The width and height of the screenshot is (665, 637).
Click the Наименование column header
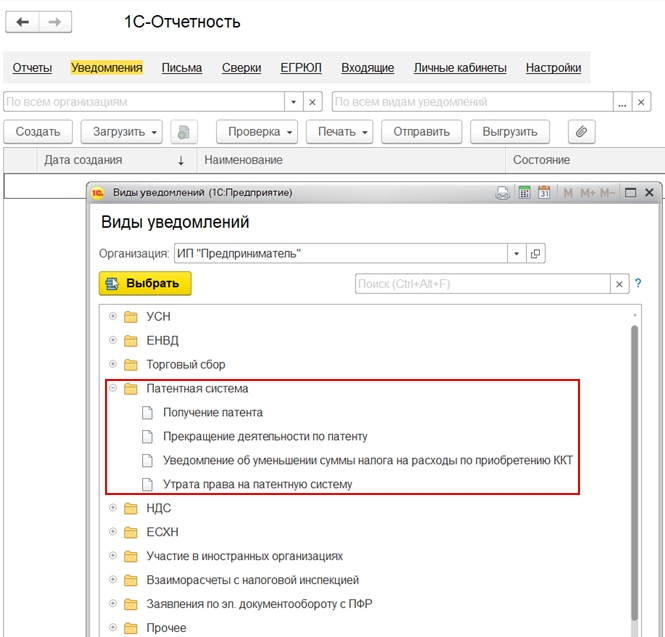pos(351,160)
